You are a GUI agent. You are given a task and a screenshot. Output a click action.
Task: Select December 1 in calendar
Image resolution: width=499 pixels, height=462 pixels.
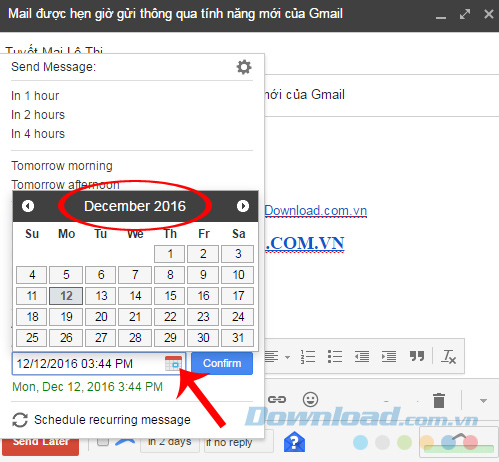tap(170, 254)
